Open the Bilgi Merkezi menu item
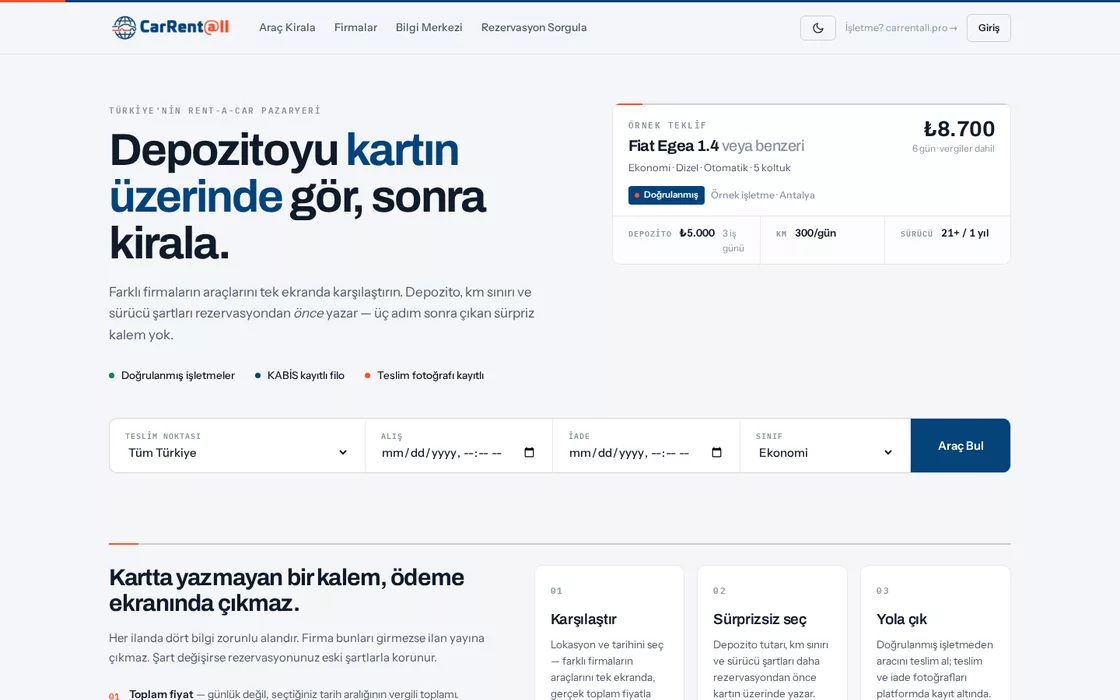 point(429,27)
